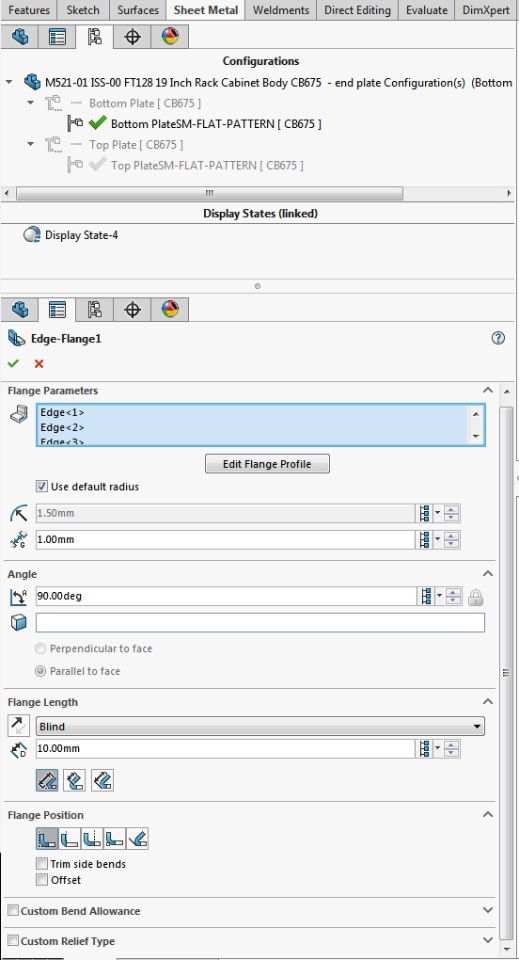Click flange length spinner arrows
The width and height of the screenshot is (519, 960).
click(452, 749)
